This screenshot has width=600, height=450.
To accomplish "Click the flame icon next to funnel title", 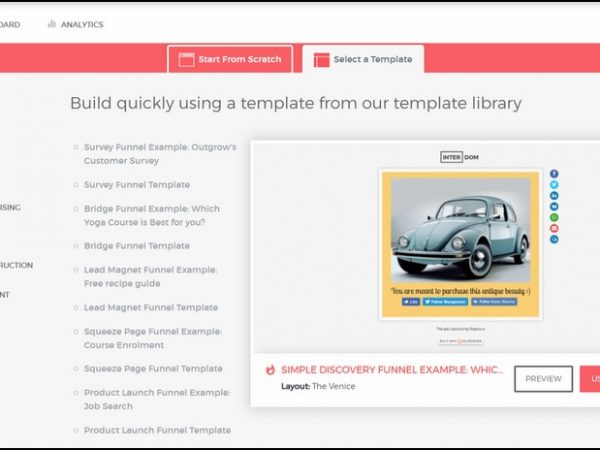I will pos(270,370).
